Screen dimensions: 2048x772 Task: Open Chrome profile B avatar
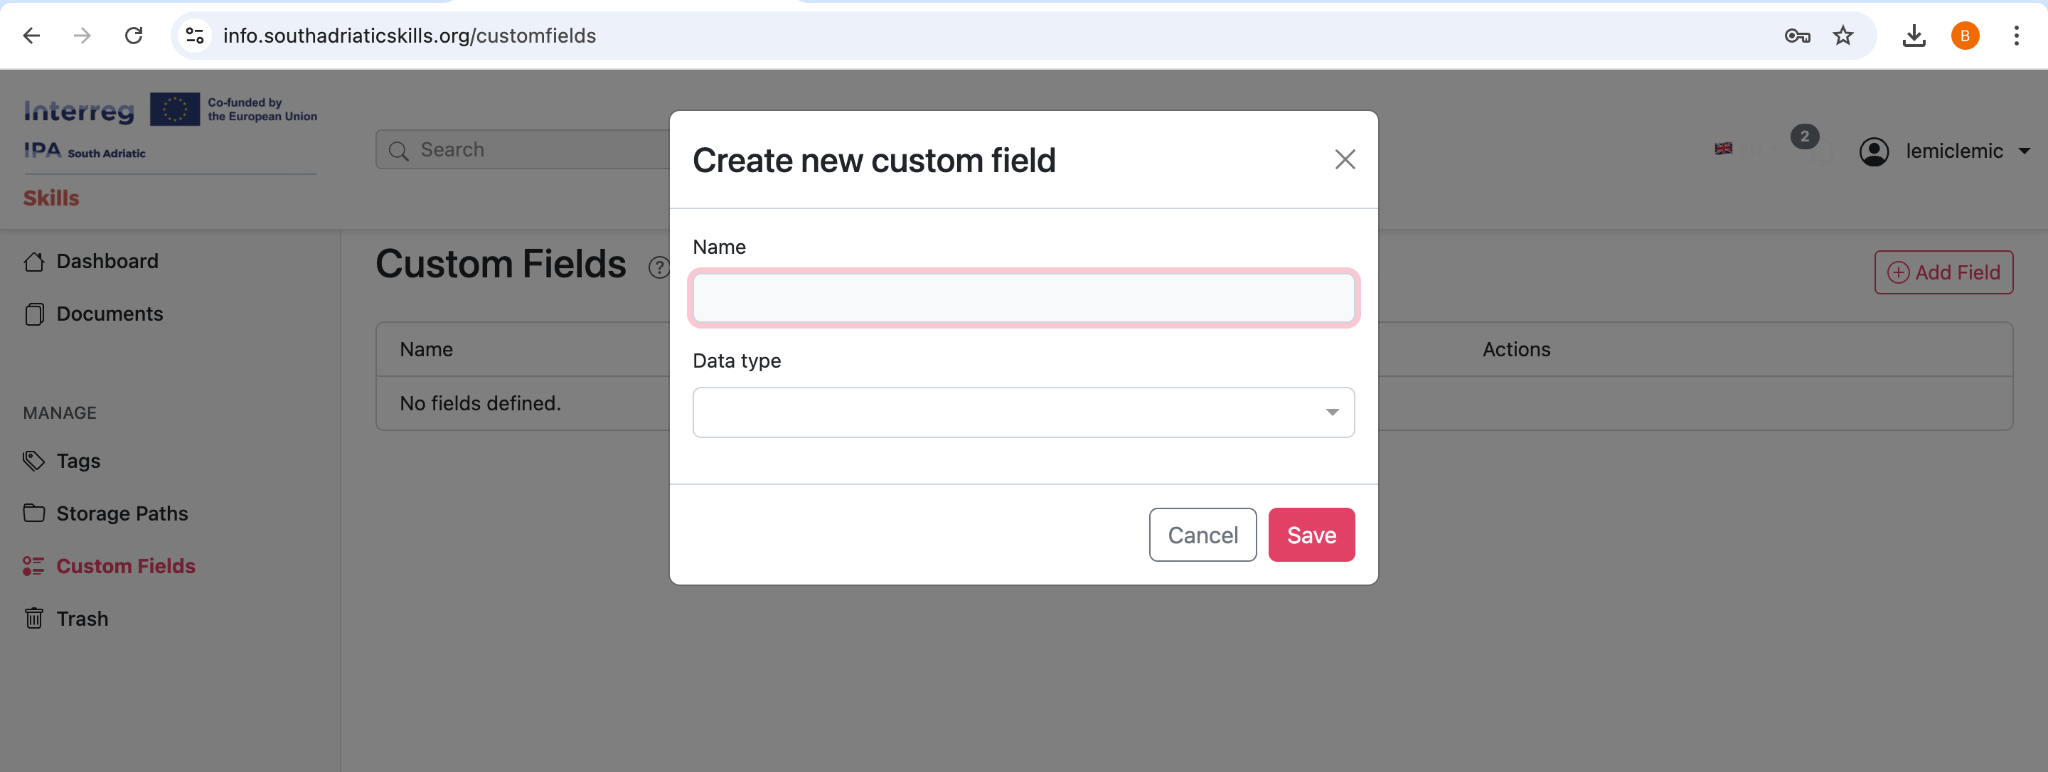pyautogui.click(x=1965, y=36)
